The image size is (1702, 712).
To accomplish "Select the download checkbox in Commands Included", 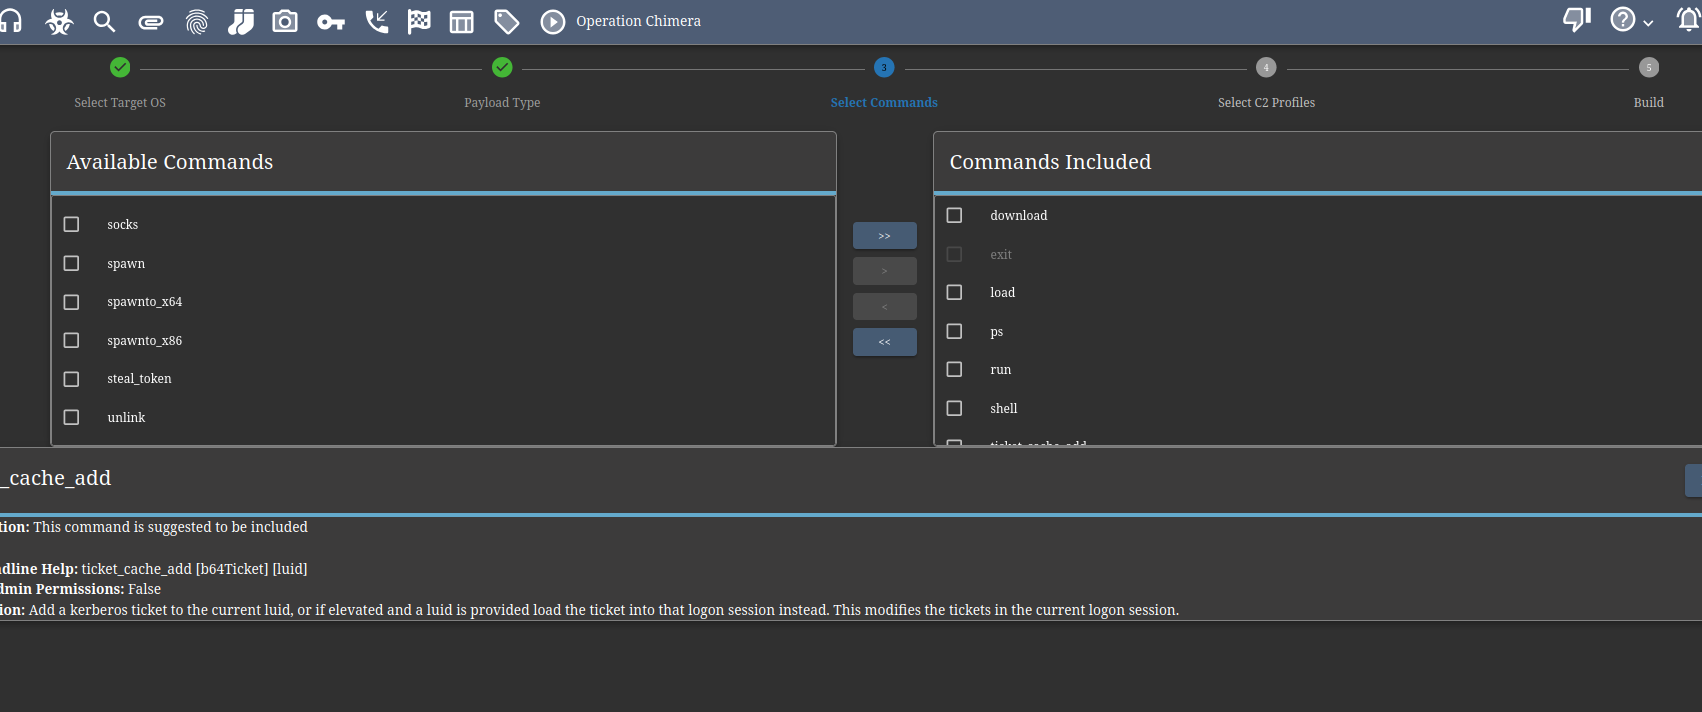I will [954, 215].
